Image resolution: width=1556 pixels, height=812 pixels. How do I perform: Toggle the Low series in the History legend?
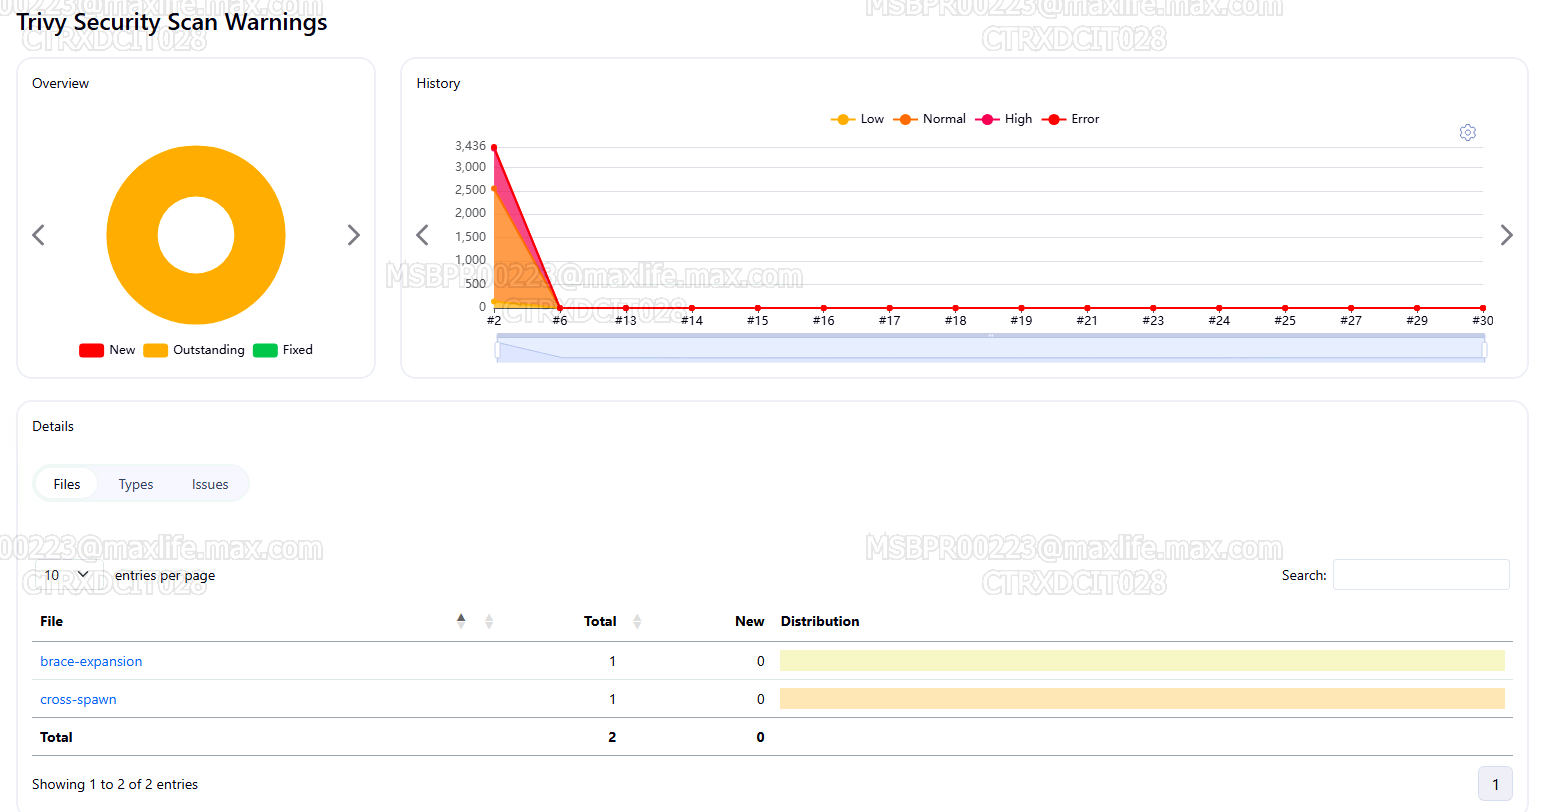click(x=857, y=118)
